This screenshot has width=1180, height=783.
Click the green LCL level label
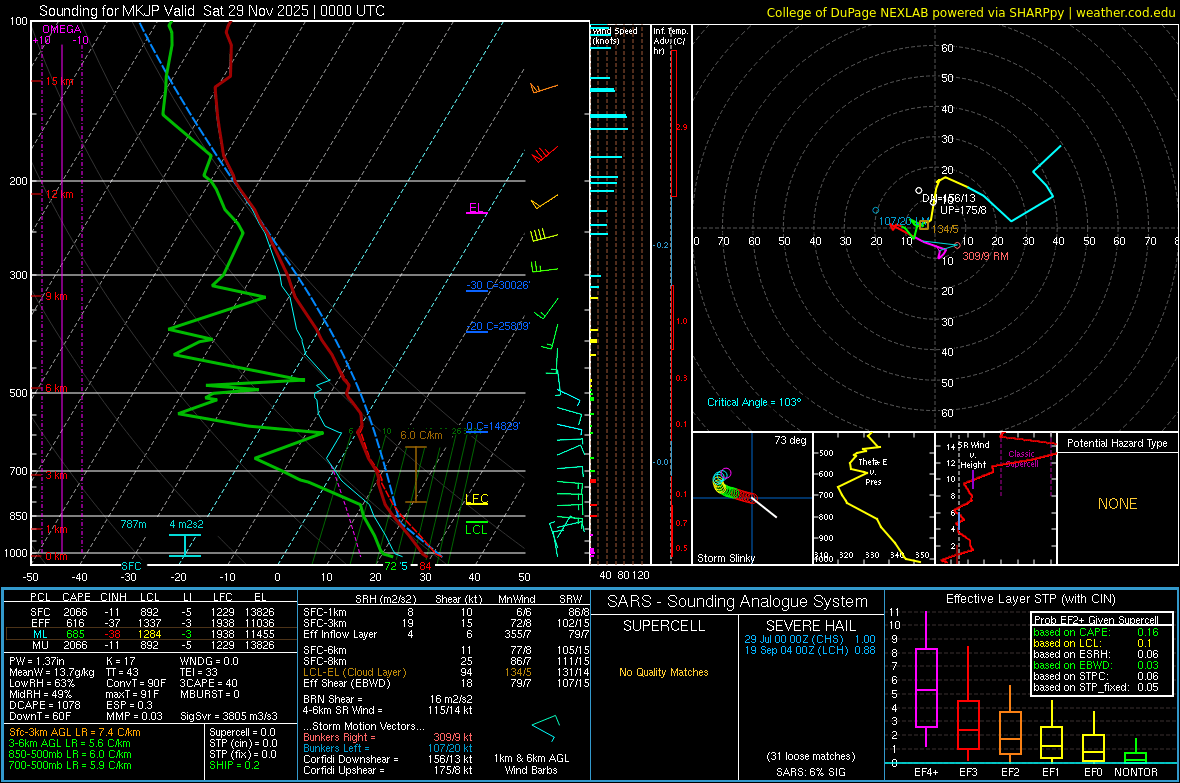click(476, 529)
